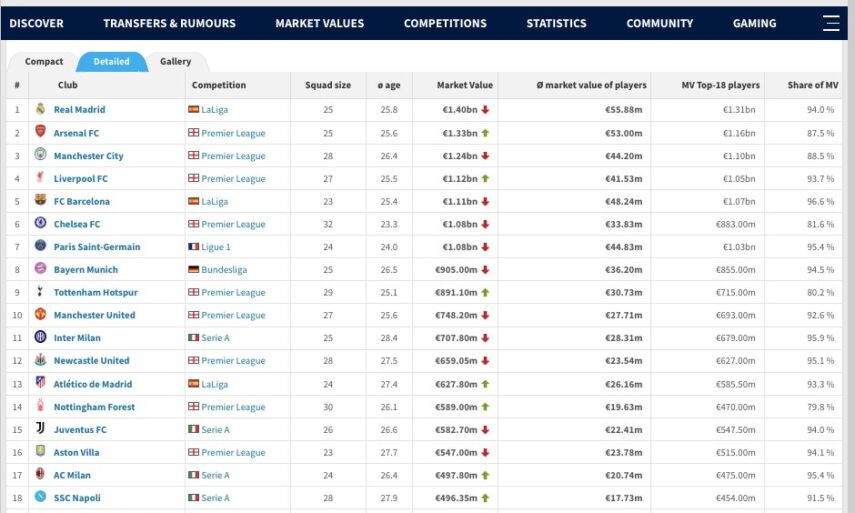Click Chelsea FC's €1.08bn market value
Screen dimensions: 855x513
tap(460, 224)
